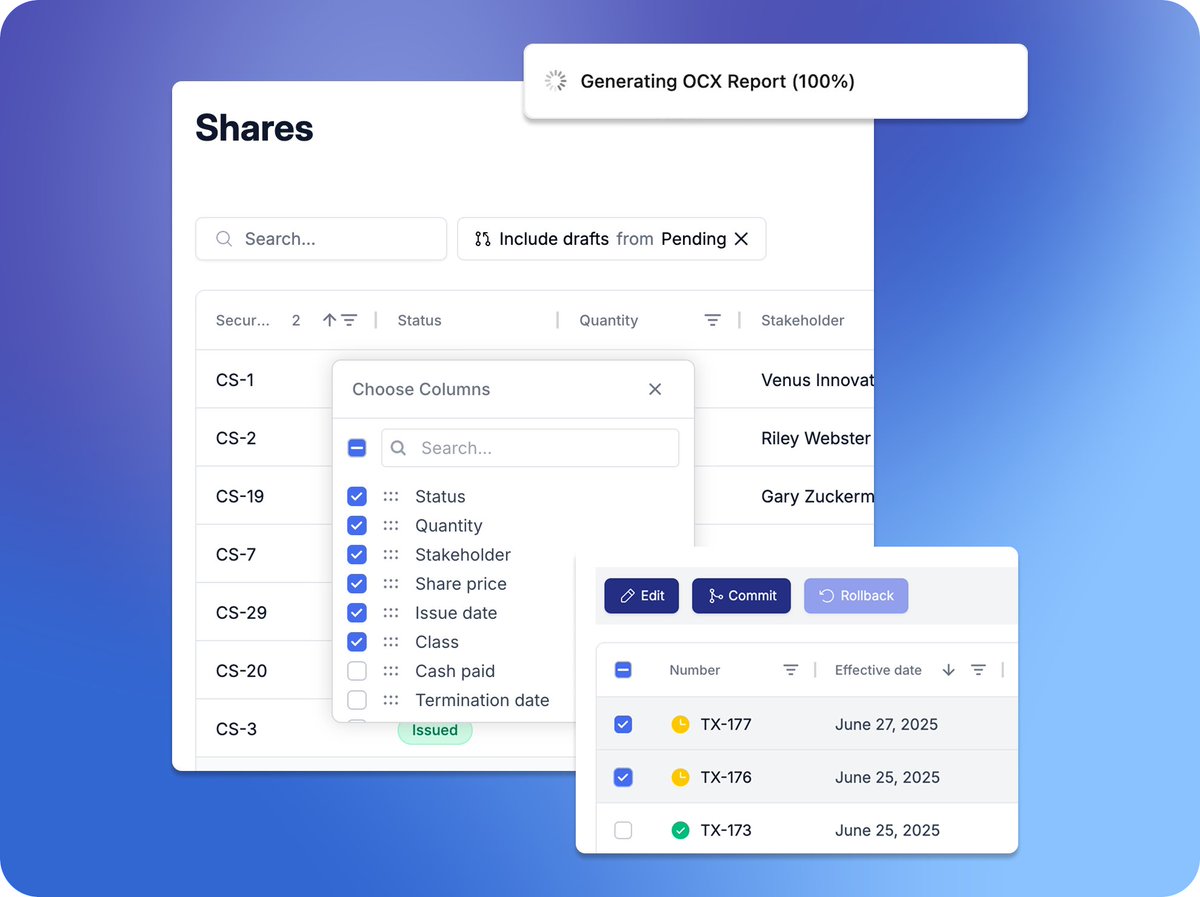
Task: Click the Number column header
Action: [x=695, y=670]
